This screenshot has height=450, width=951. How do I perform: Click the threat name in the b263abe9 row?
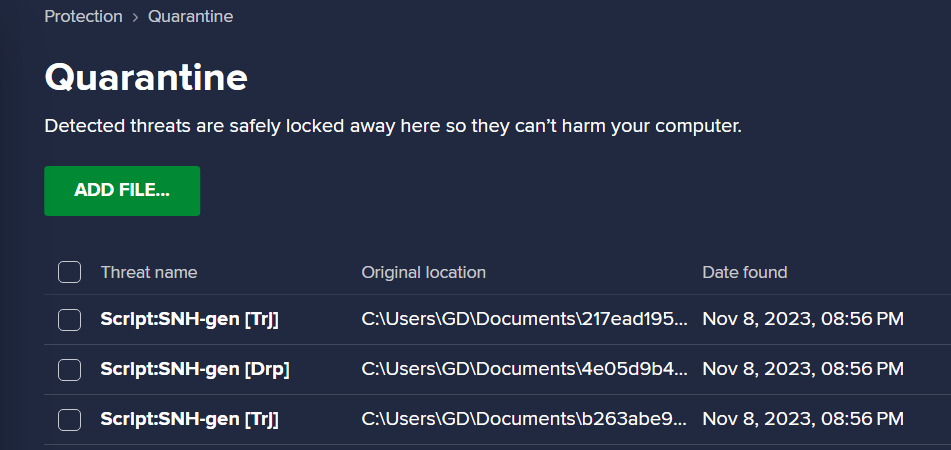pyautogui.click(x=189, y=419)
